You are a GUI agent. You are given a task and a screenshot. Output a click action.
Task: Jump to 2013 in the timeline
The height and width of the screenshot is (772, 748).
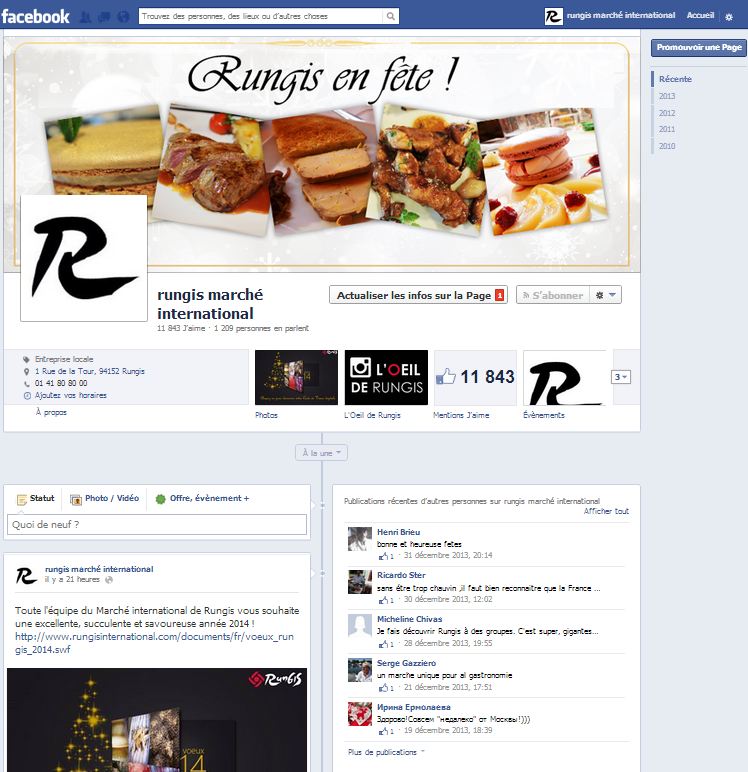pos(667,96)
